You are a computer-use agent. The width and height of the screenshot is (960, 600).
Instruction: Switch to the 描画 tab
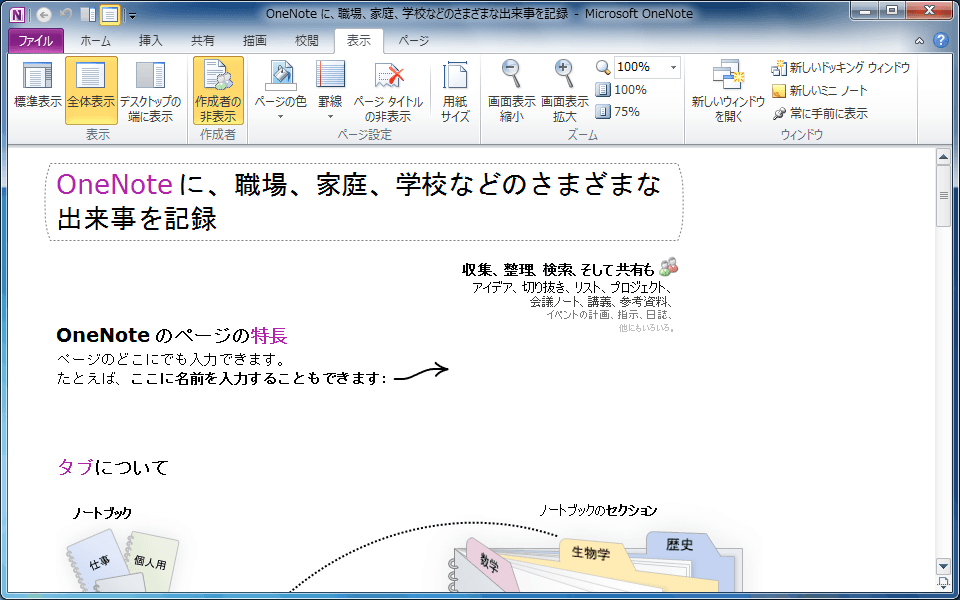coord(255,41)
